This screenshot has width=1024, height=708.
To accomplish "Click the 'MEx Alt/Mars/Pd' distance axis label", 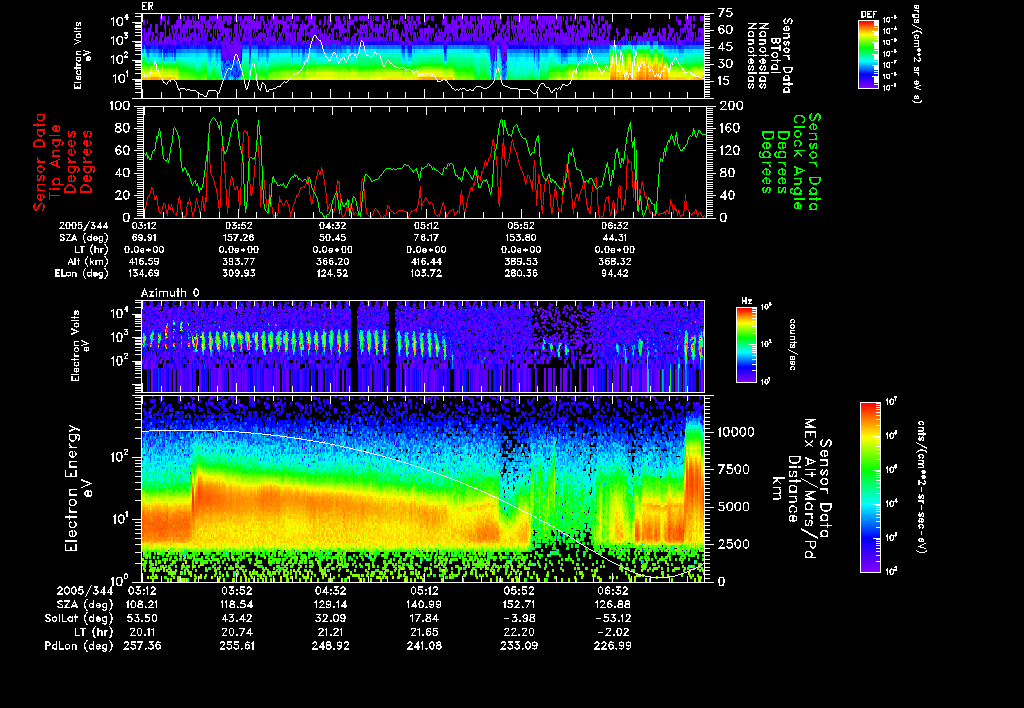I will 810,489.
